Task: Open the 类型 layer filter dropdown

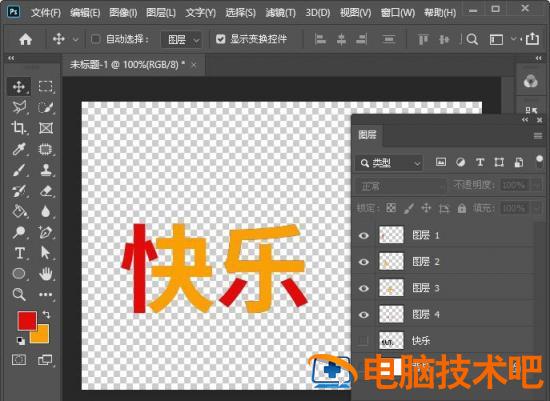Action: click(389, 163)
